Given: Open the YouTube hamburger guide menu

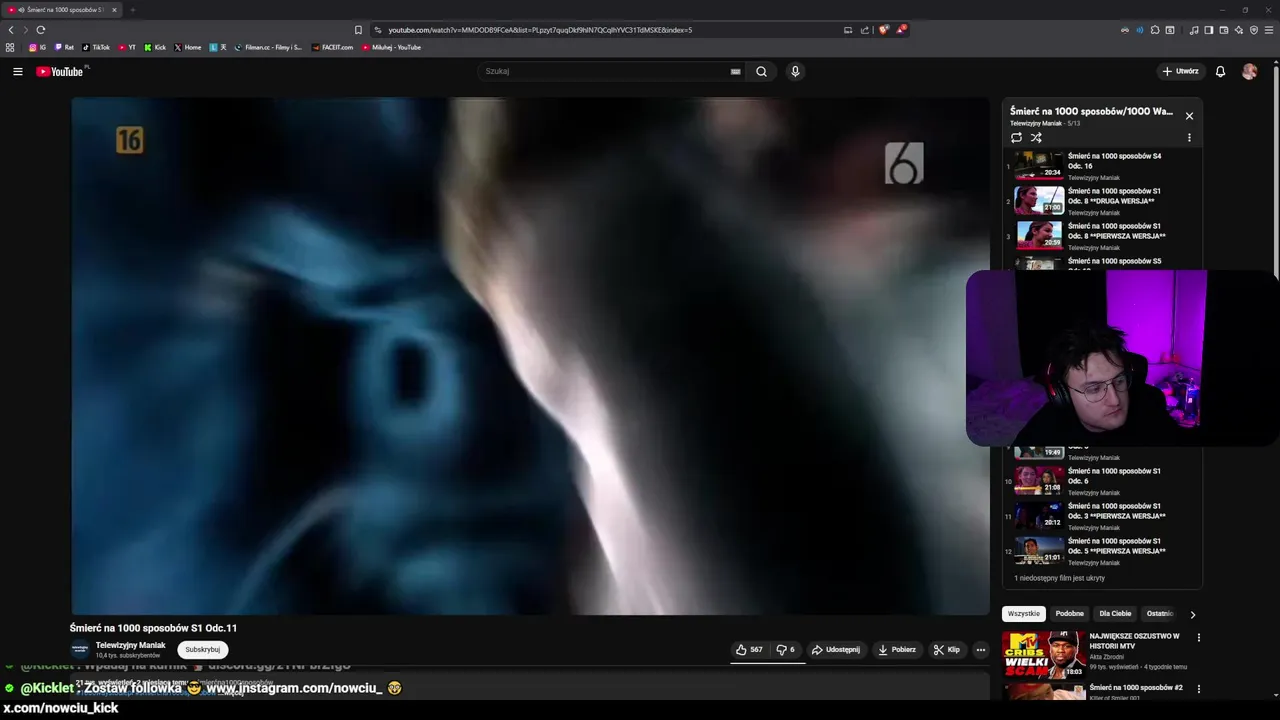Looking at the screenshot, I should tap(17, 71).
